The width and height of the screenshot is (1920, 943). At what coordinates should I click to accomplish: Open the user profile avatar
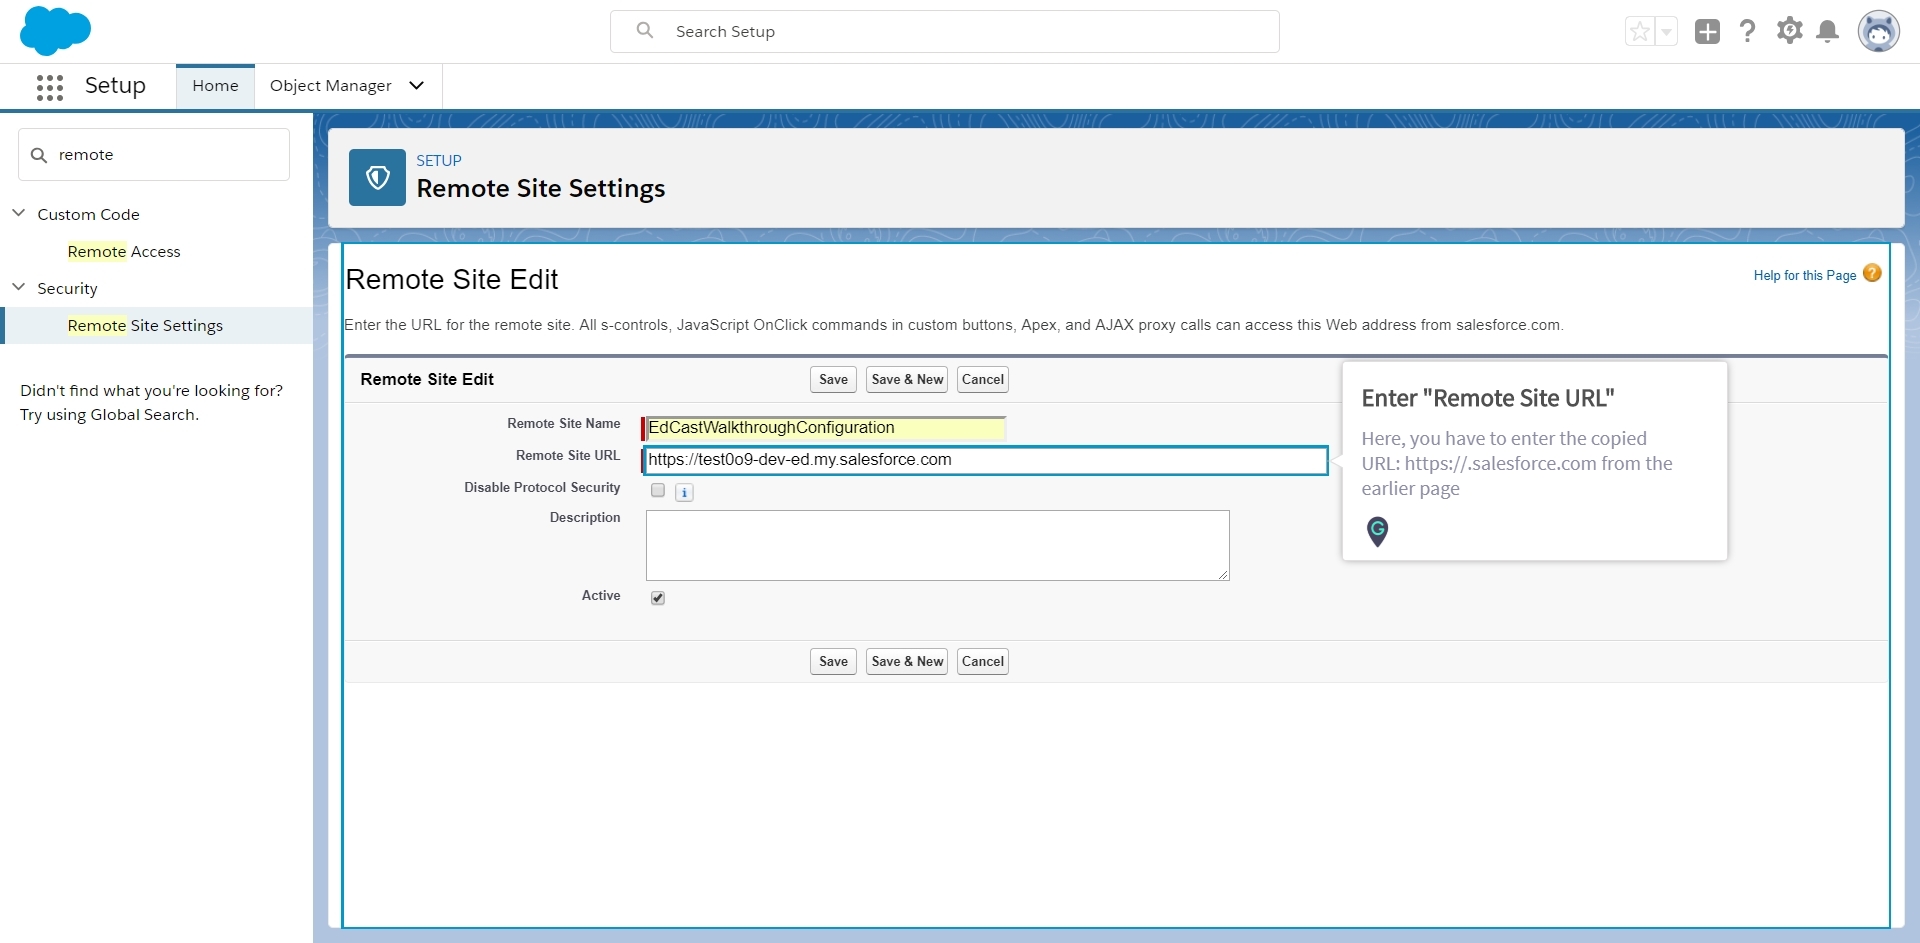pos(1879,32)
